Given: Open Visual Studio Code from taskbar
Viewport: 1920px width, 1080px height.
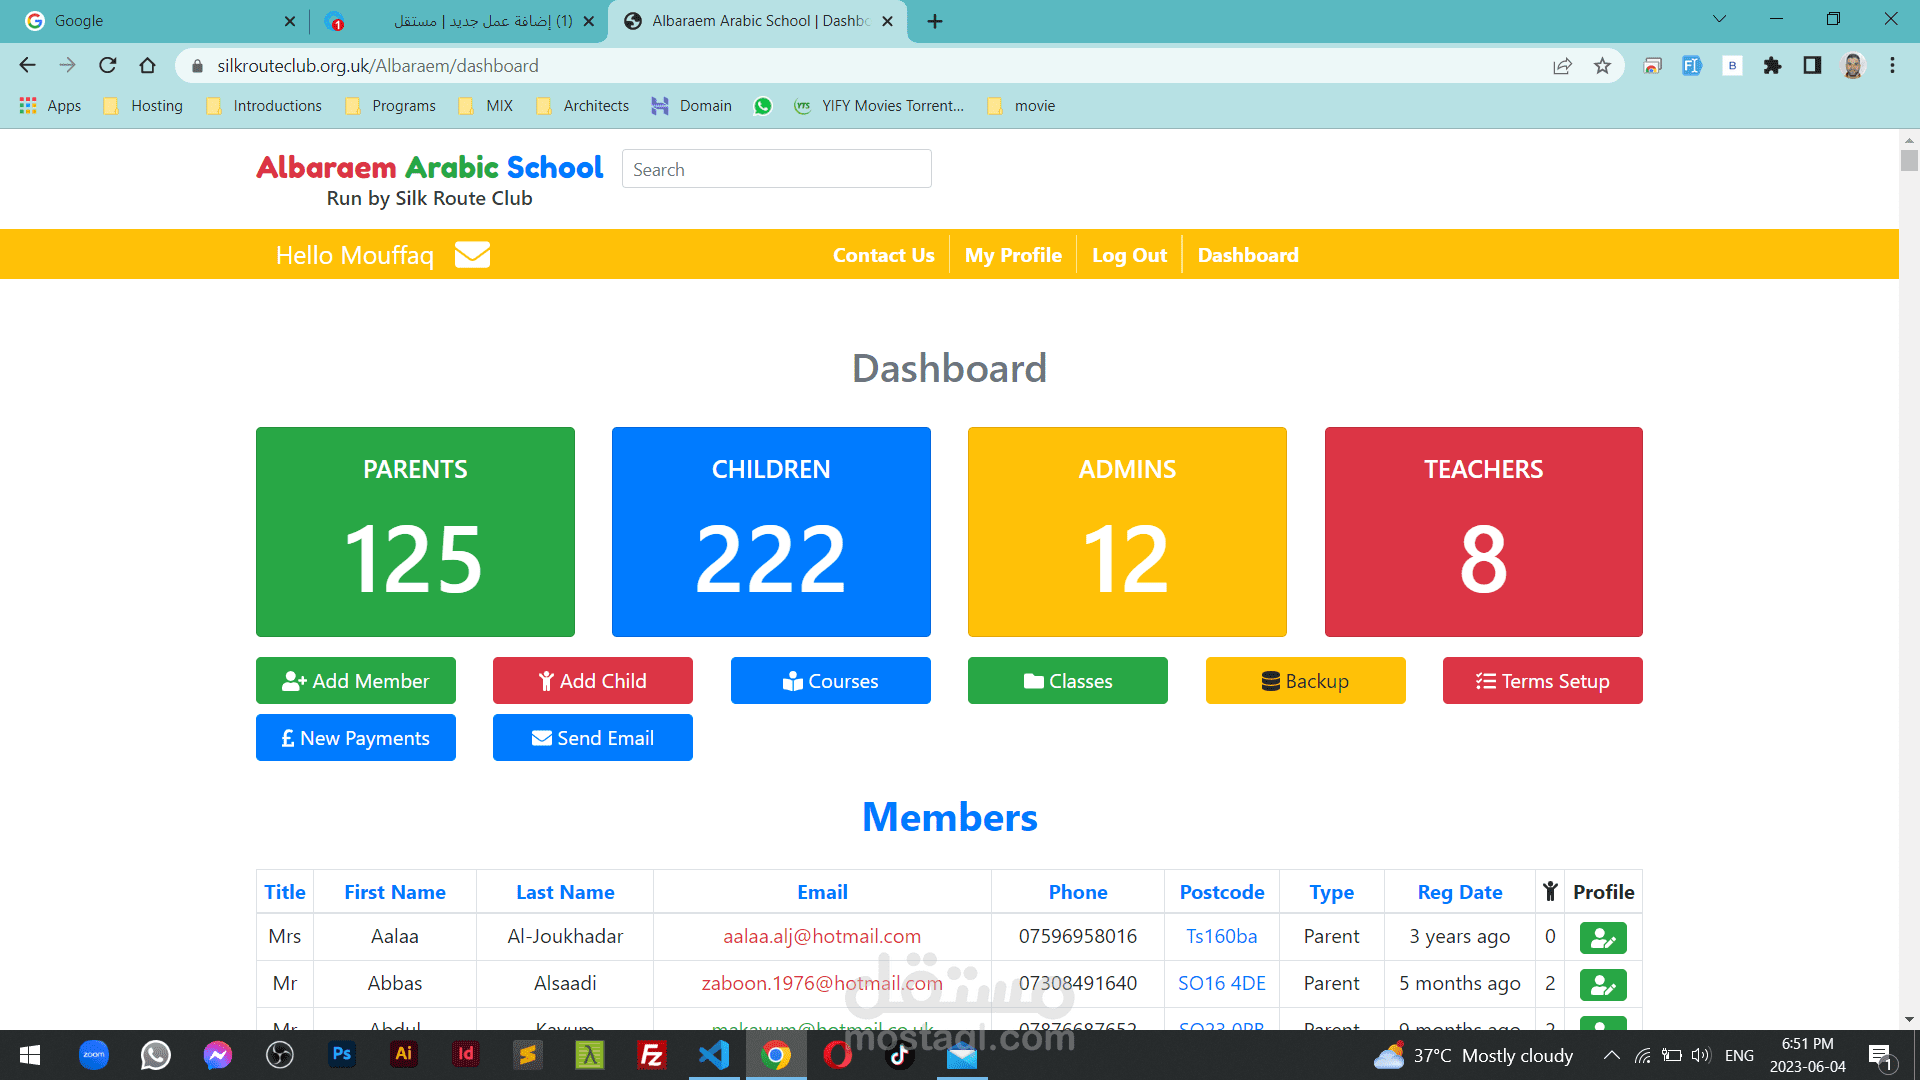Looking at the screenshot, I should coord(714,1055).
